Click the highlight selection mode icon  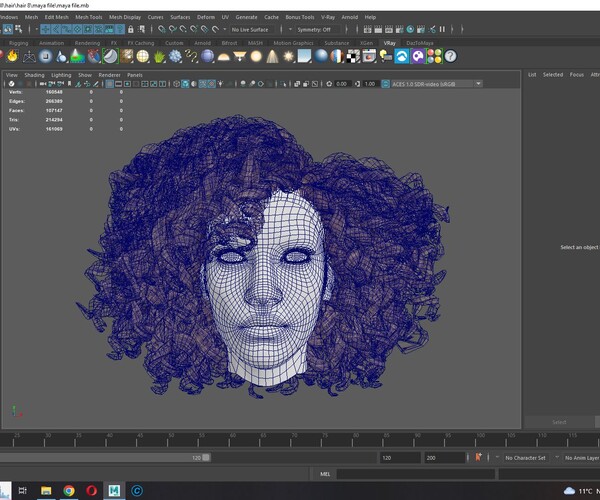click(142, 29)
